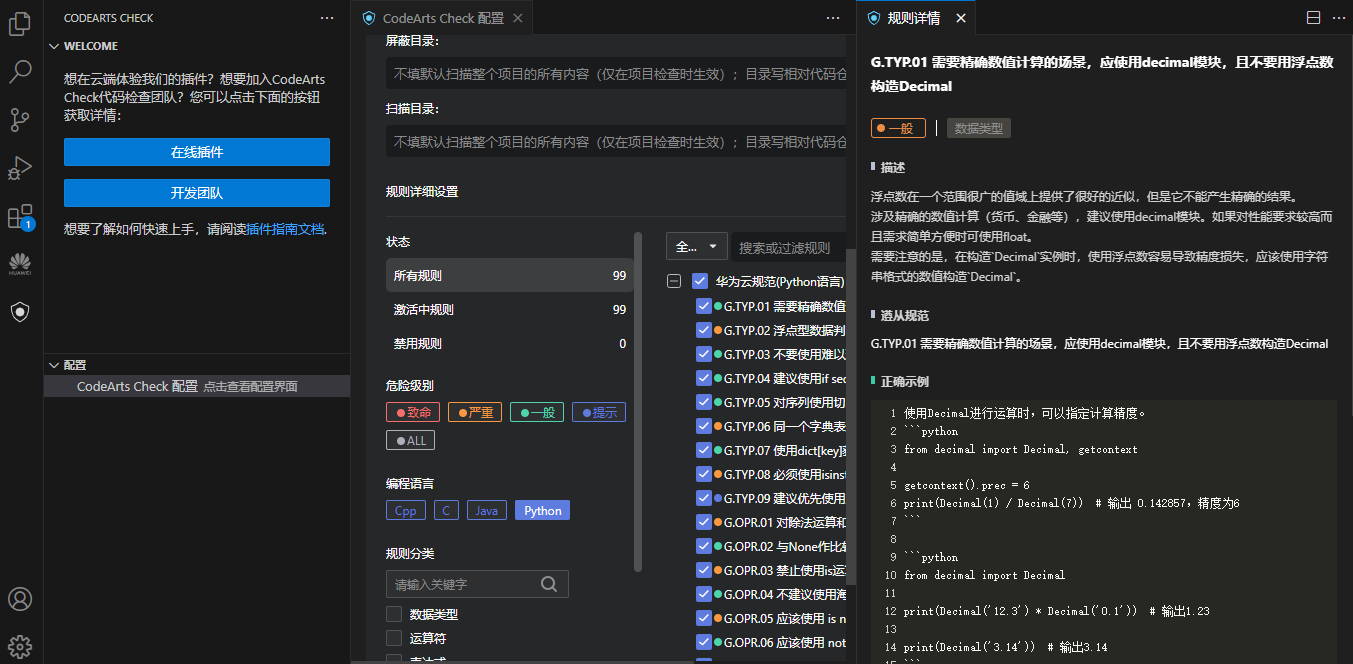This screenshot has height=664, width=1353.
Task: Open the 全... filter dropdown
Action: pyautogui.click(x=697, y=247)
